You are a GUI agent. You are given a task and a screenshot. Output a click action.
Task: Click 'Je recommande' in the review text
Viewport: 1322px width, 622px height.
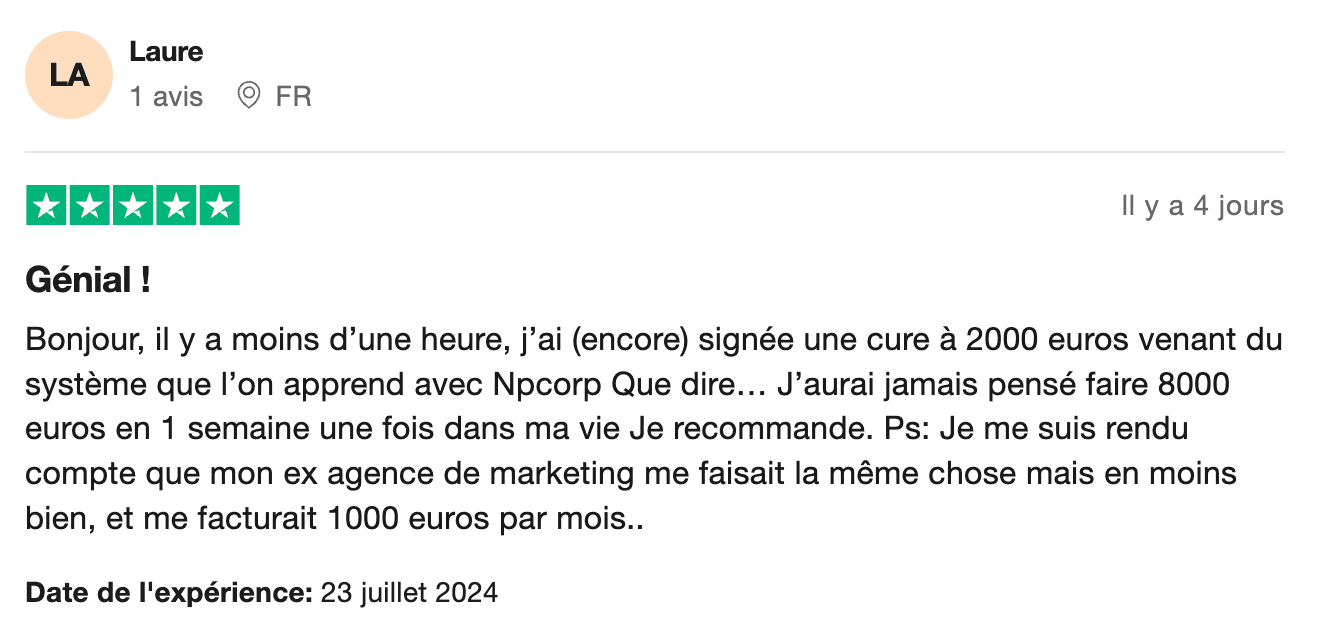(x=752, y=428)
